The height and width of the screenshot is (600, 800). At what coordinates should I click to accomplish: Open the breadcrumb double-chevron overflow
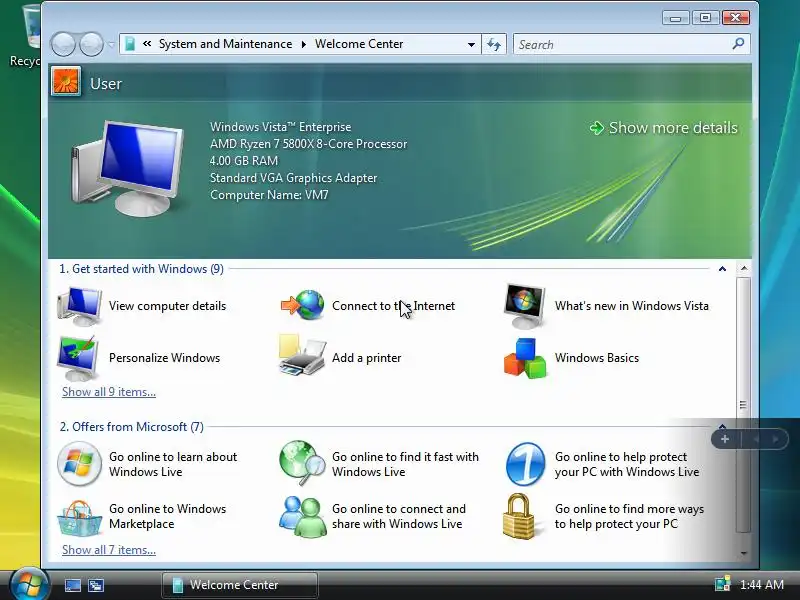click(147, 44)
